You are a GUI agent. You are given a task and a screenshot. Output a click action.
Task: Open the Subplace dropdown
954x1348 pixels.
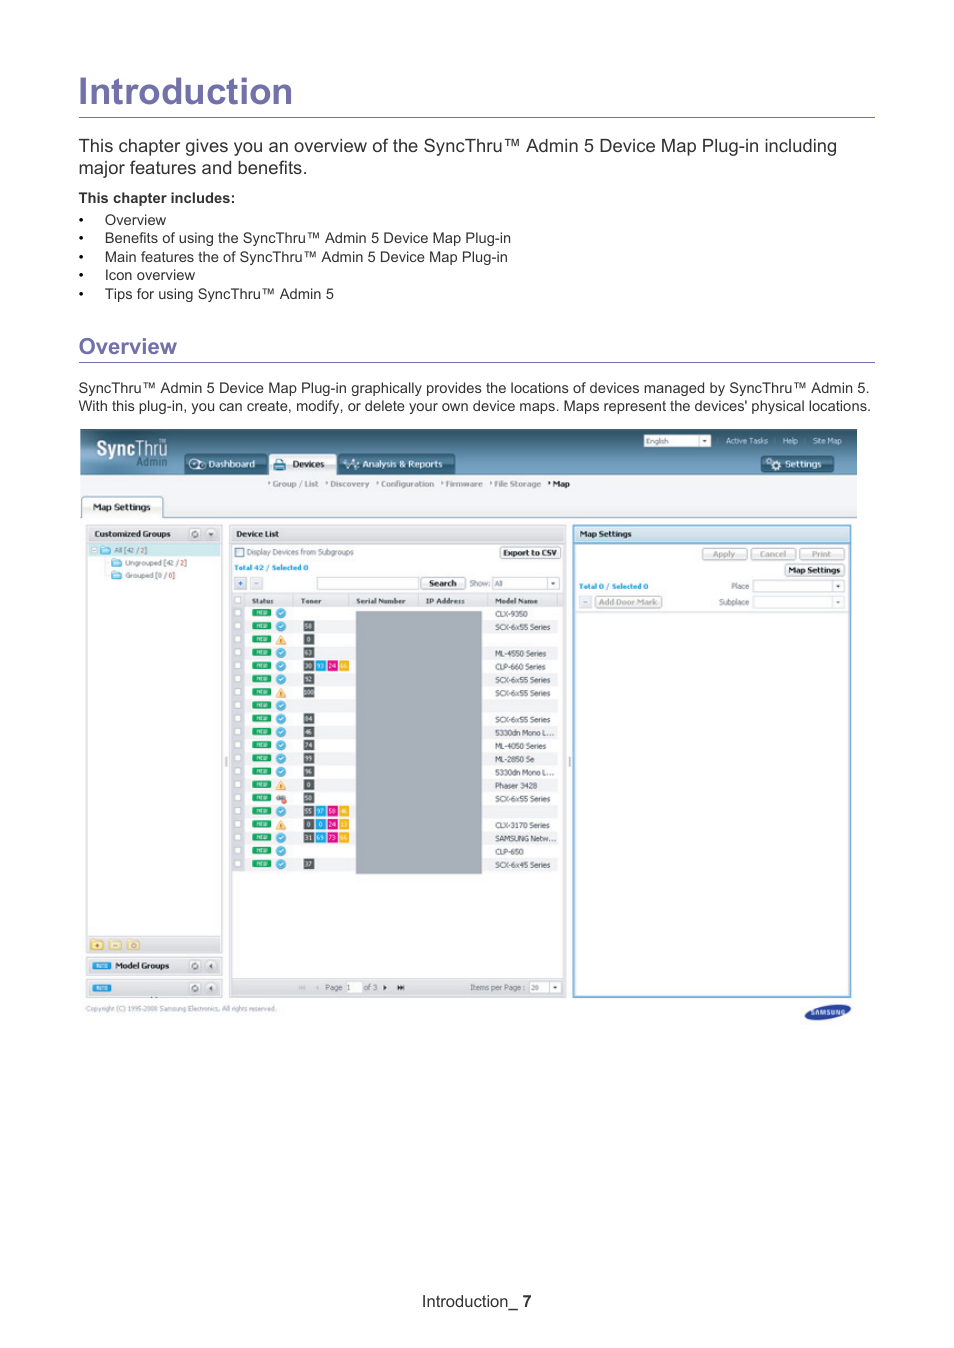click(798, 602)
